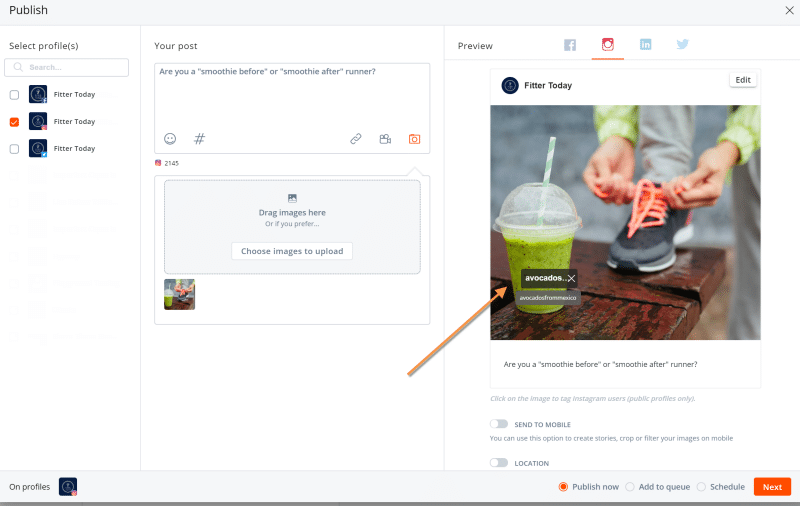Viewport: 800px width, 506px height.
Task: Click the hashtag icon in the post editor
Action: coord(199,139)
